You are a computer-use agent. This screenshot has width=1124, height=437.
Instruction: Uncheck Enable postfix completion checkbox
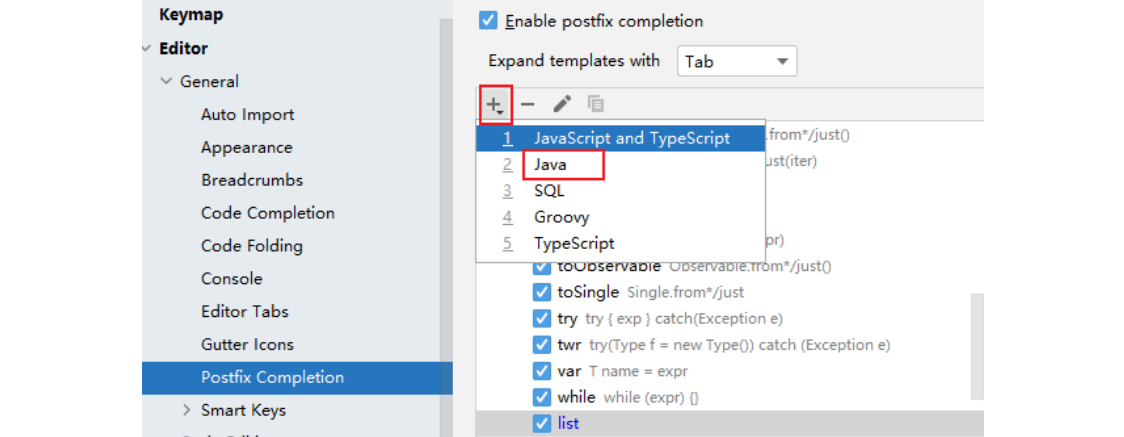488,21
